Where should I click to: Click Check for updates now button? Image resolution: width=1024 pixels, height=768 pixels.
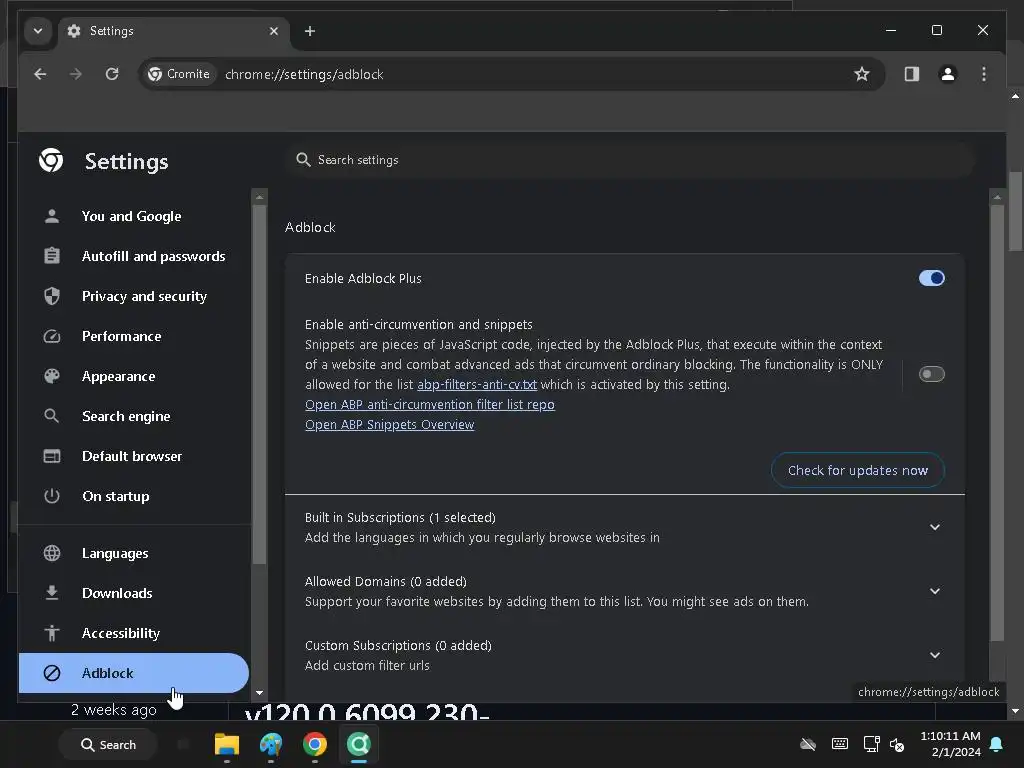(857, 470)
